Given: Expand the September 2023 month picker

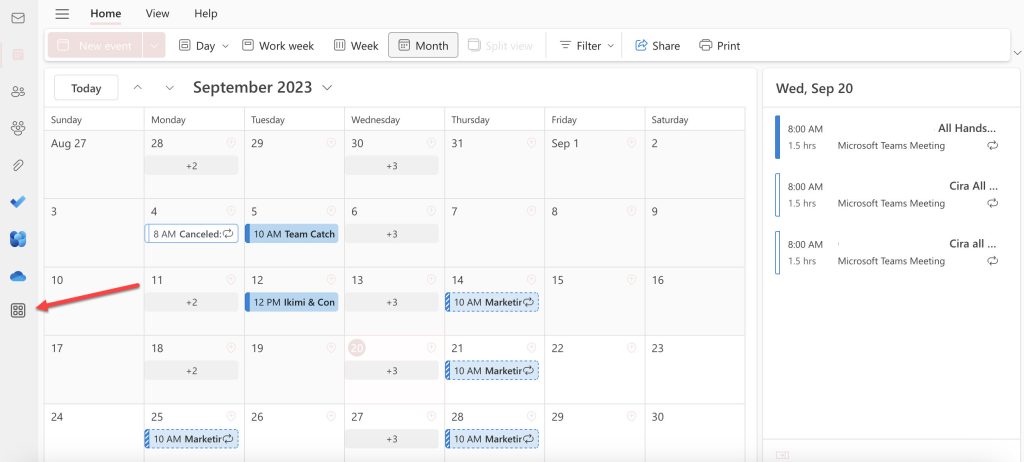Looking at the screenshot, I should pos(327,88).
